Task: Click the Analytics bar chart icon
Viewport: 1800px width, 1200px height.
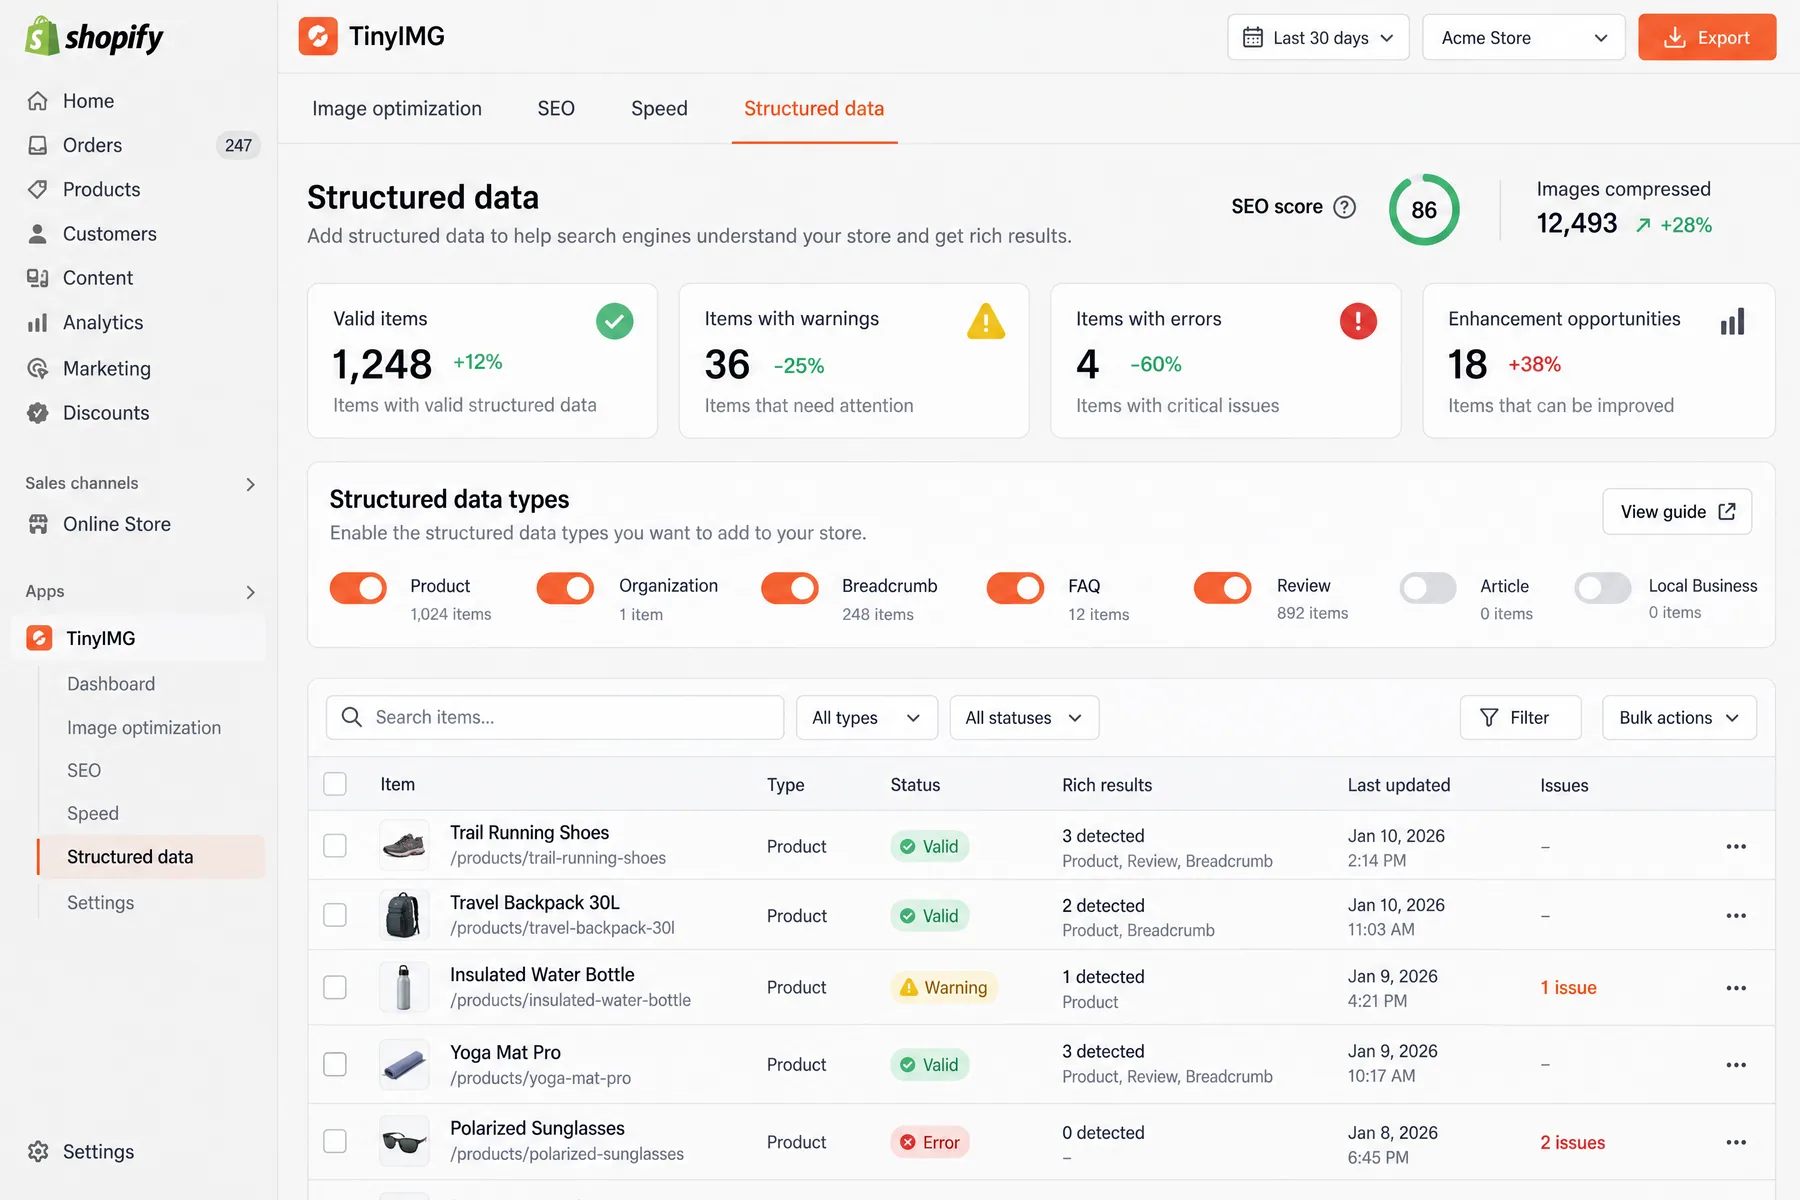Action: pos(38,323)
